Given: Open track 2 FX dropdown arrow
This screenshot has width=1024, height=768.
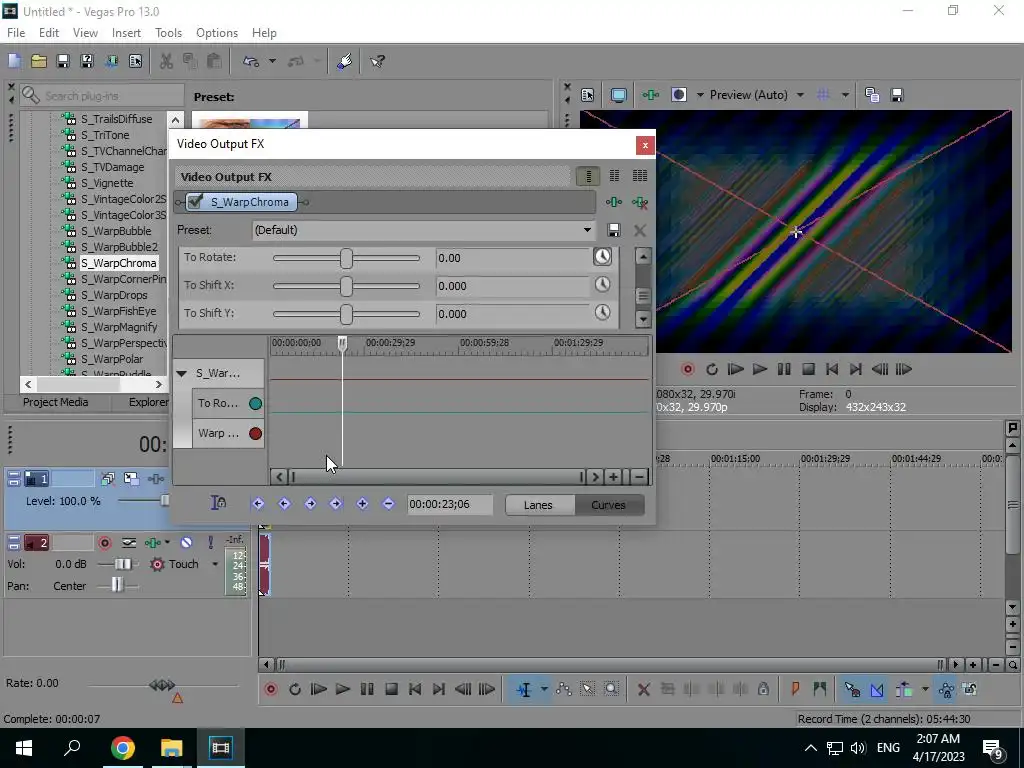Looking at the screenshot, I should click(x=167, y=543).
